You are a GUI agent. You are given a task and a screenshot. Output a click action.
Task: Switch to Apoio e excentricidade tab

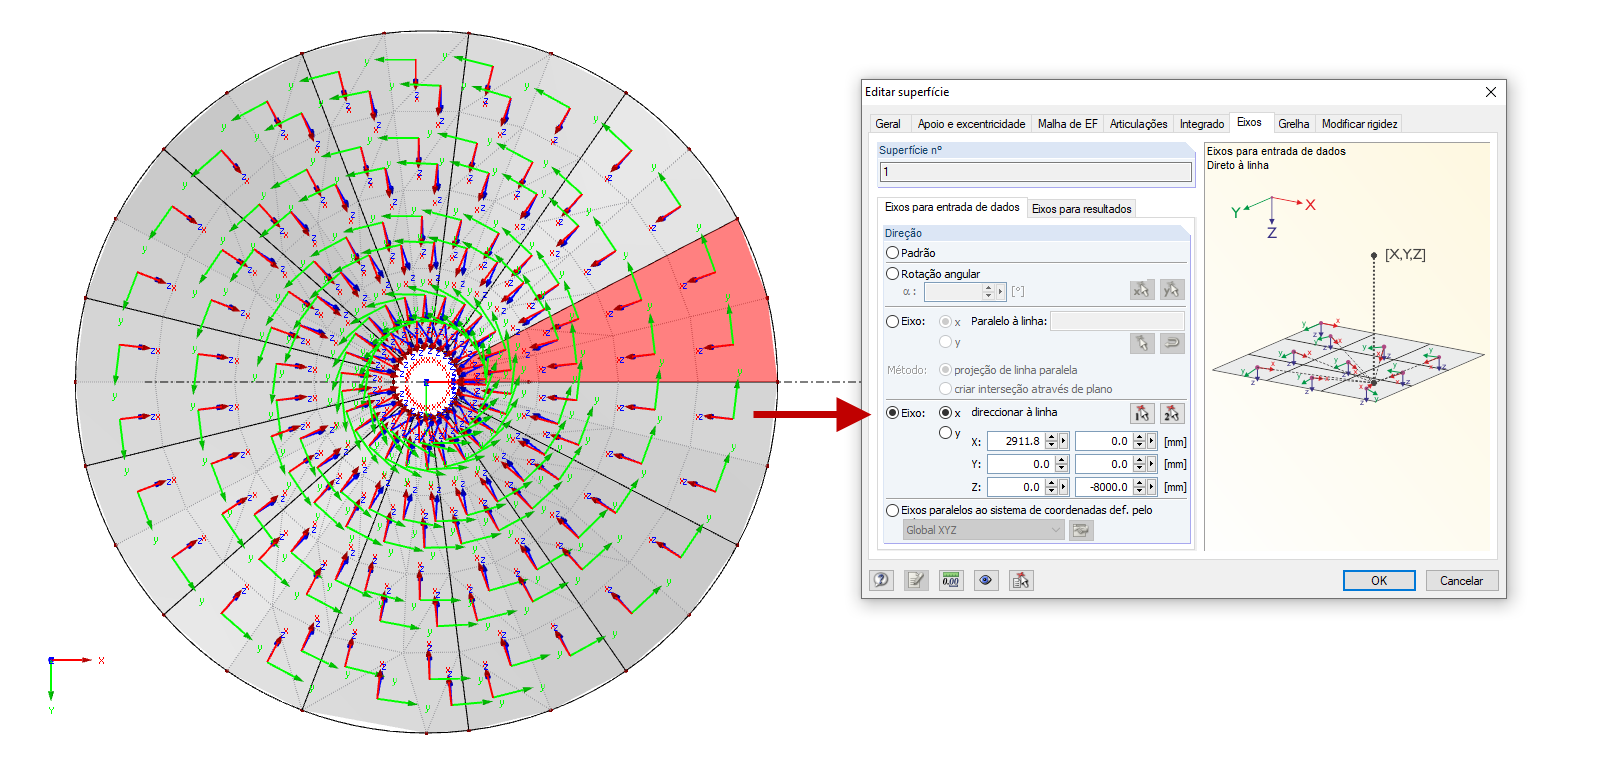click(971, 124)
